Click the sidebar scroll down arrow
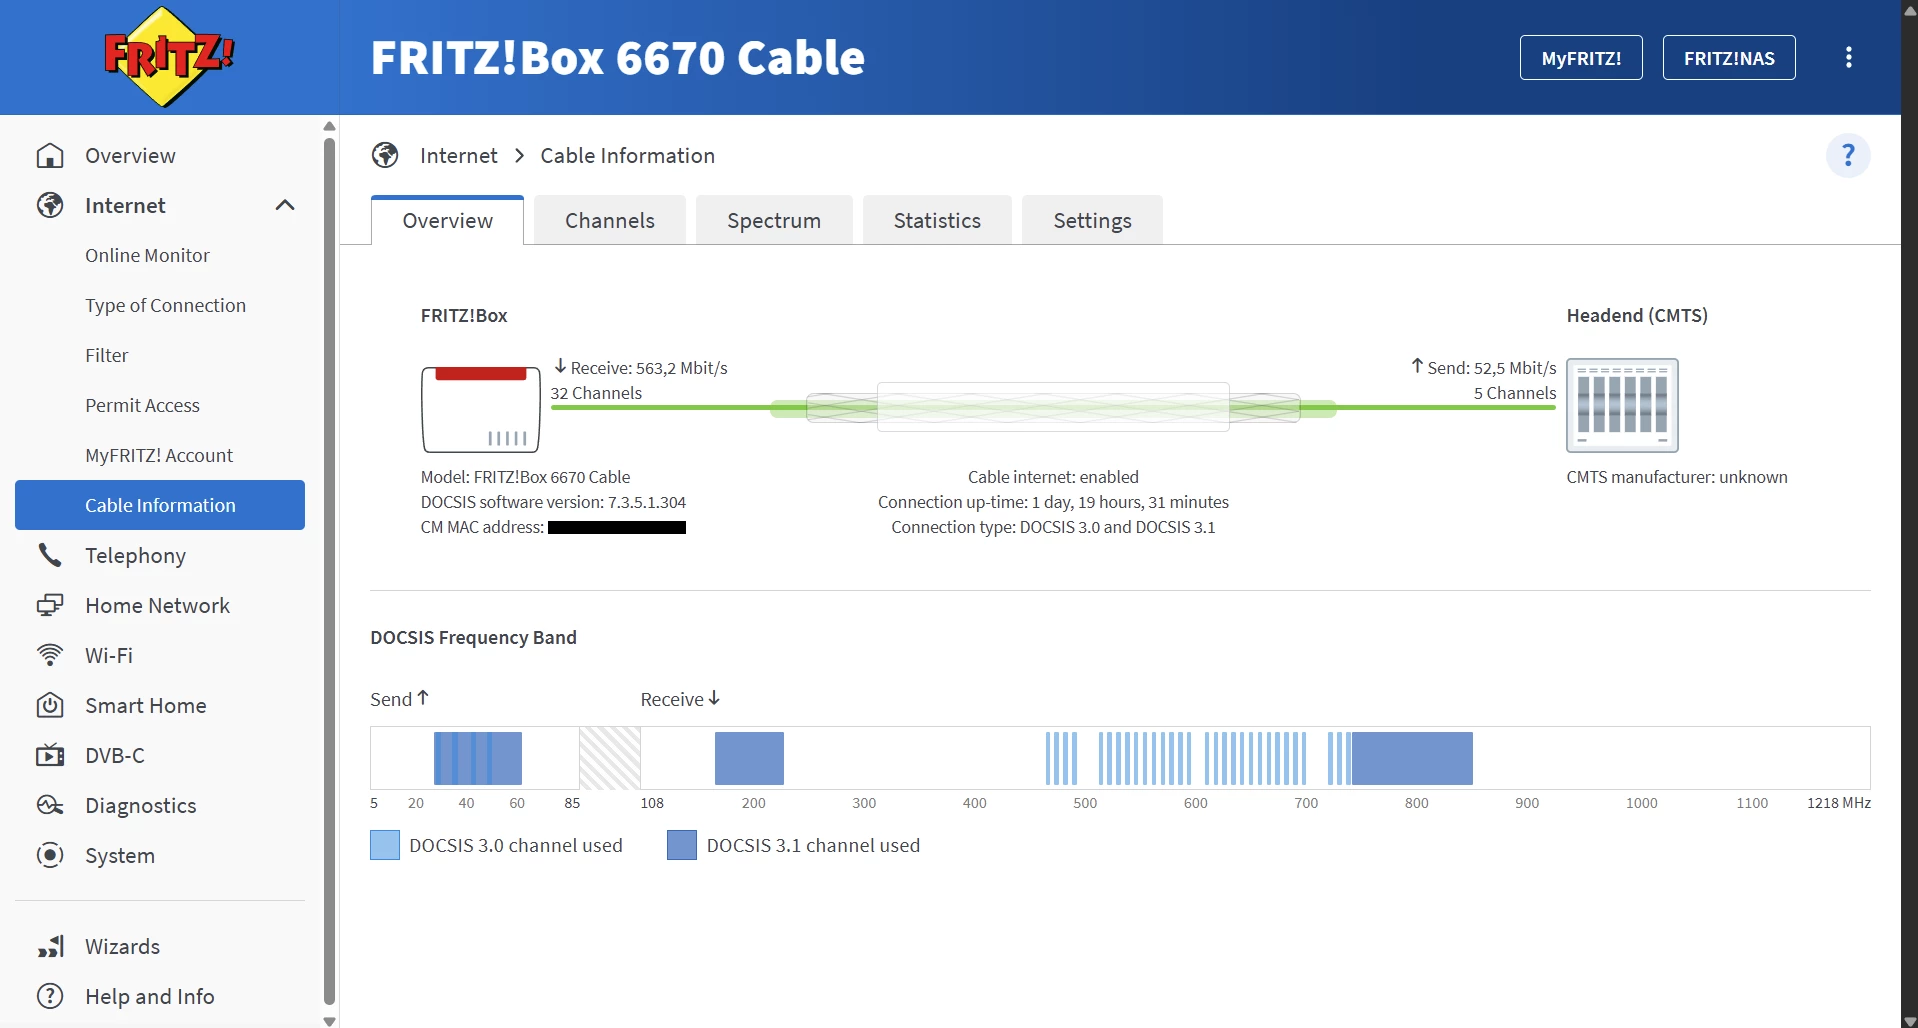 click(330, 1021)
